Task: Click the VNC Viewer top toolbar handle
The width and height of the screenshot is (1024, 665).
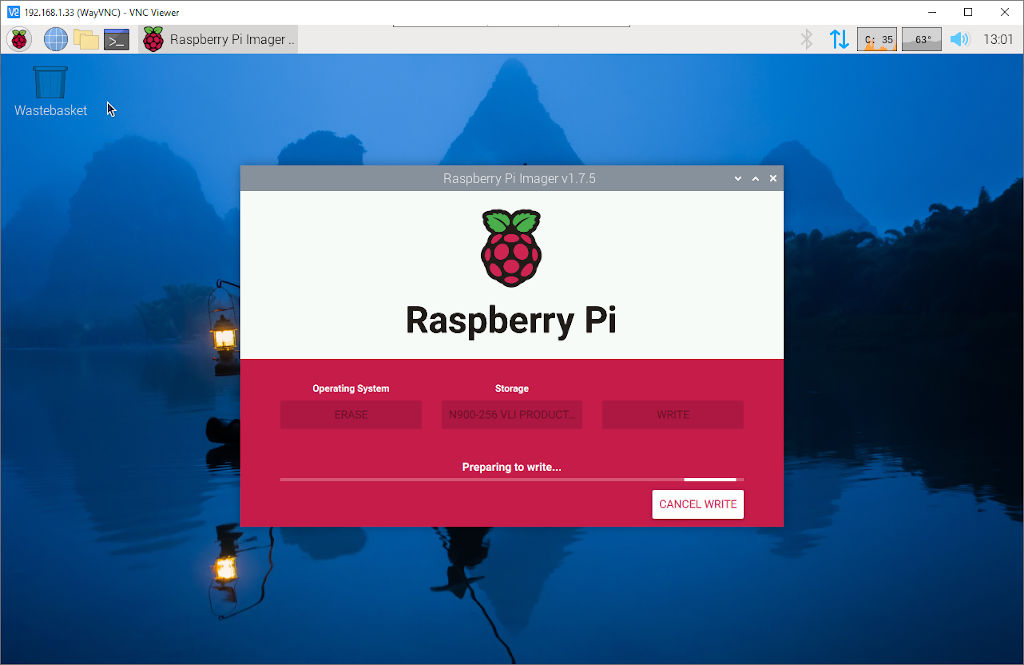Action: click(x=511, y=26)
